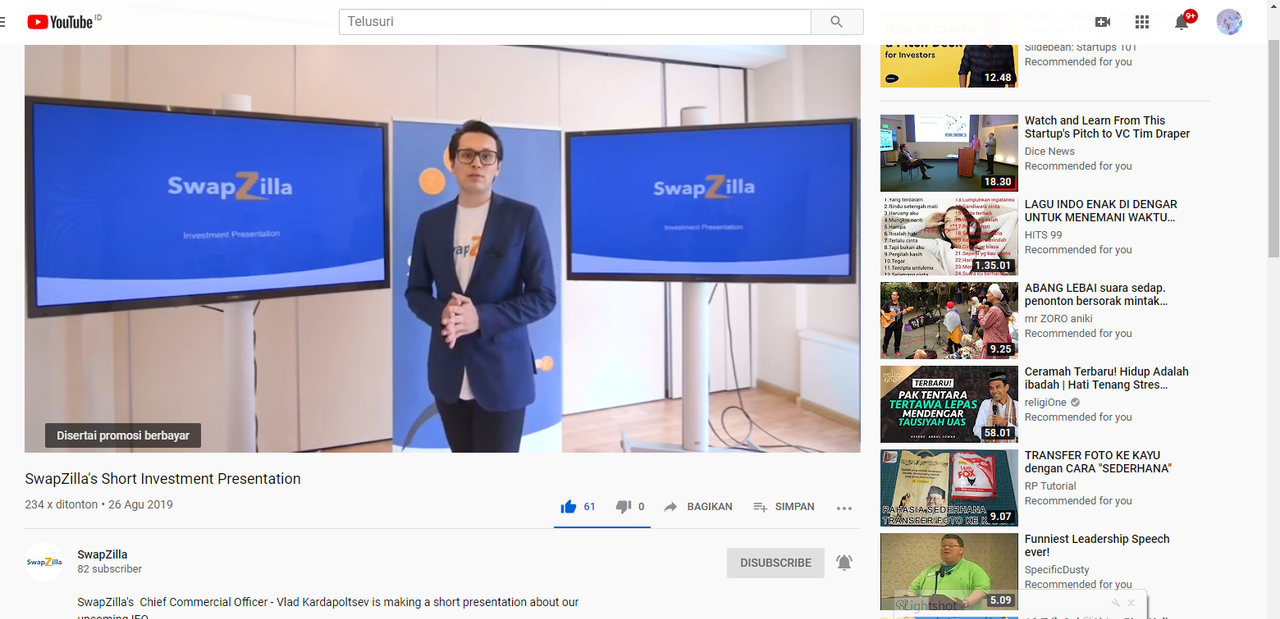Image resolution: width=1280 pixels, height=619 pixels.
Task: Click the mr ZORO aniki channel name
Action: (x=1059, y=319)
